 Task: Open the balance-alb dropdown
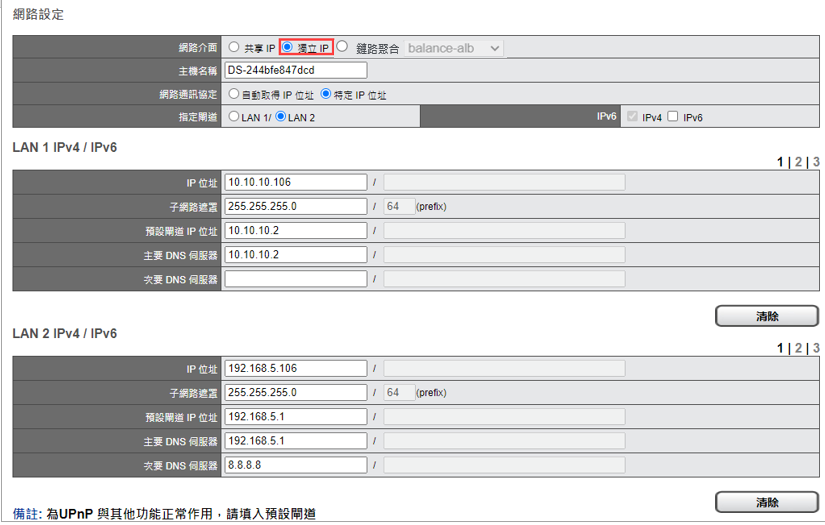point(454,48)
